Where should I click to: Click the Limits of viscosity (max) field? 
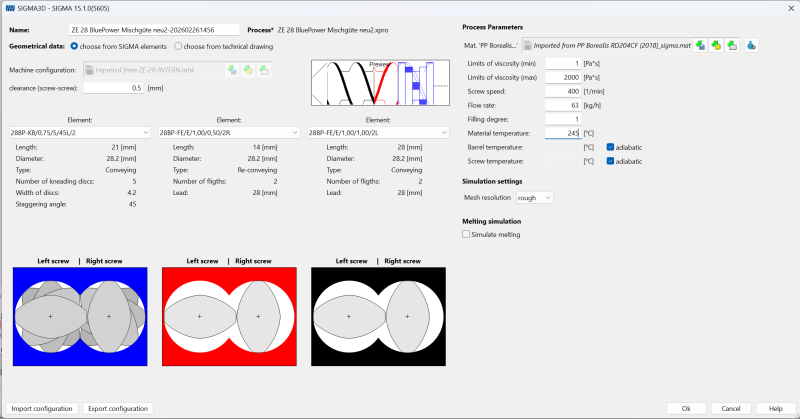pos(563,77)
